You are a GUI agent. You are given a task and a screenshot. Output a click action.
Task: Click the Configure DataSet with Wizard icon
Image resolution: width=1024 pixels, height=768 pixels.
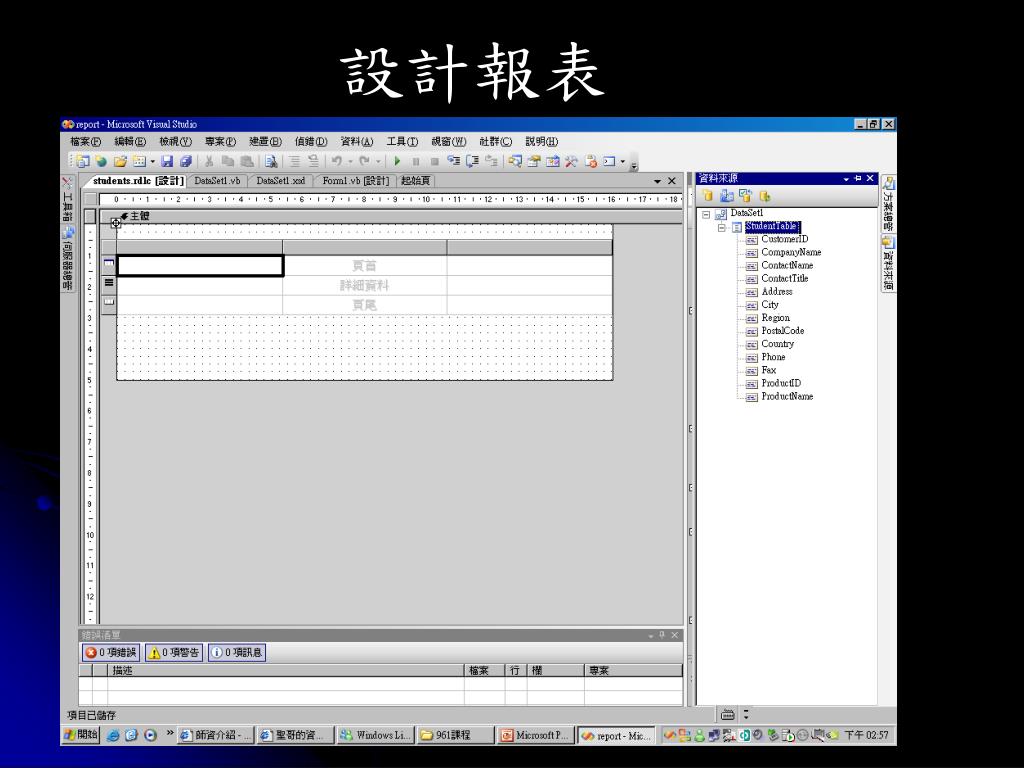(x=745, y=195)
